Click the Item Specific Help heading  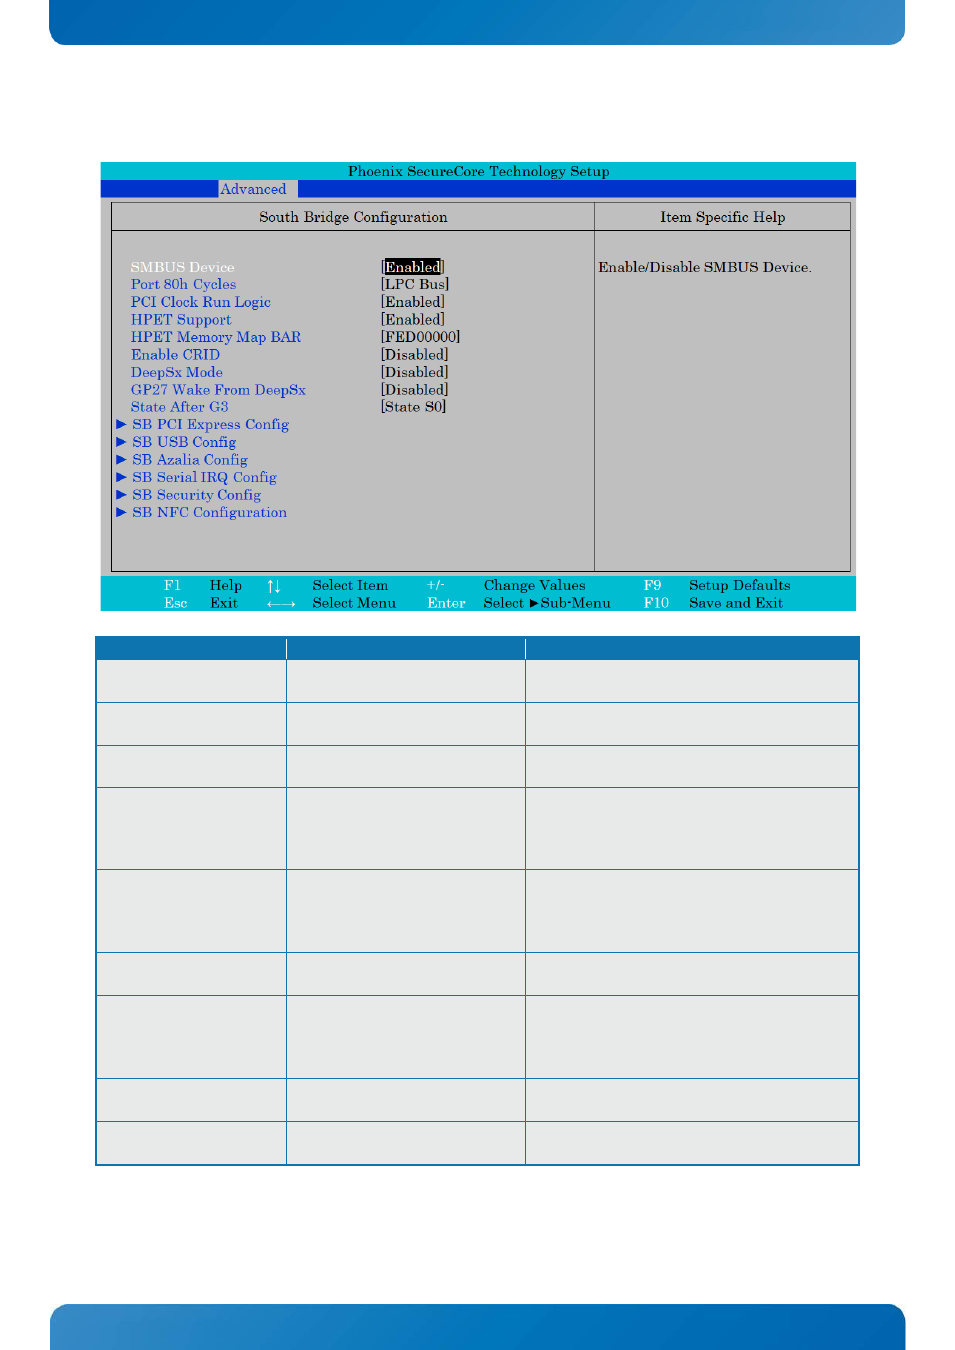[723, 217]
